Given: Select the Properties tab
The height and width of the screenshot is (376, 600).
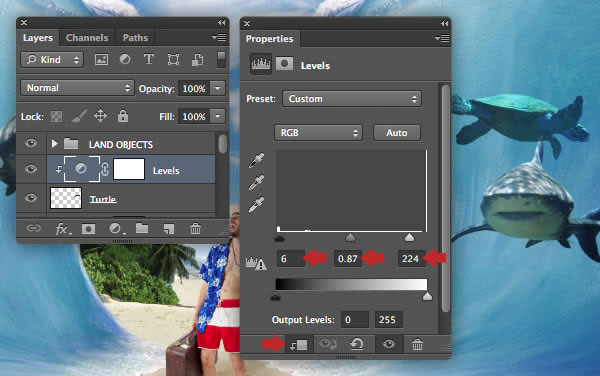Looking at the screenshot, I should 269,39.
